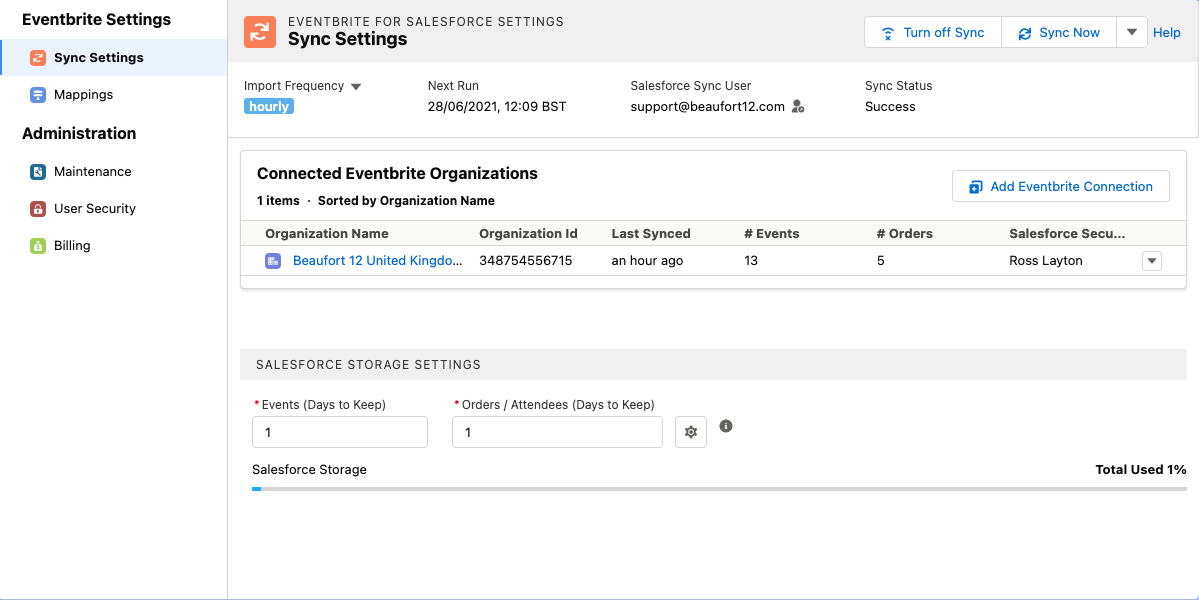
Task: Open the Maintenance page
Action: click(x=93, y=171)
